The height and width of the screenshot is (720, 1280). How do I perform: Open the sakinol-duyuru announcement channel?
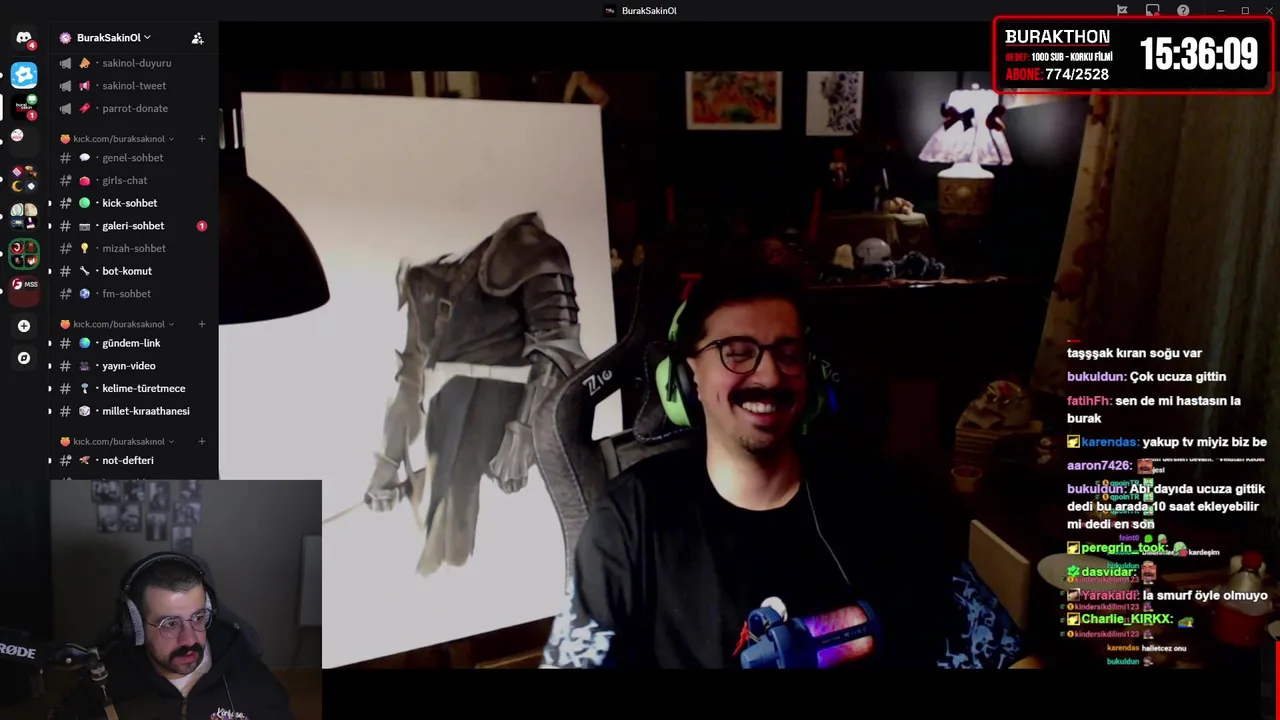[x=133, y=63]
